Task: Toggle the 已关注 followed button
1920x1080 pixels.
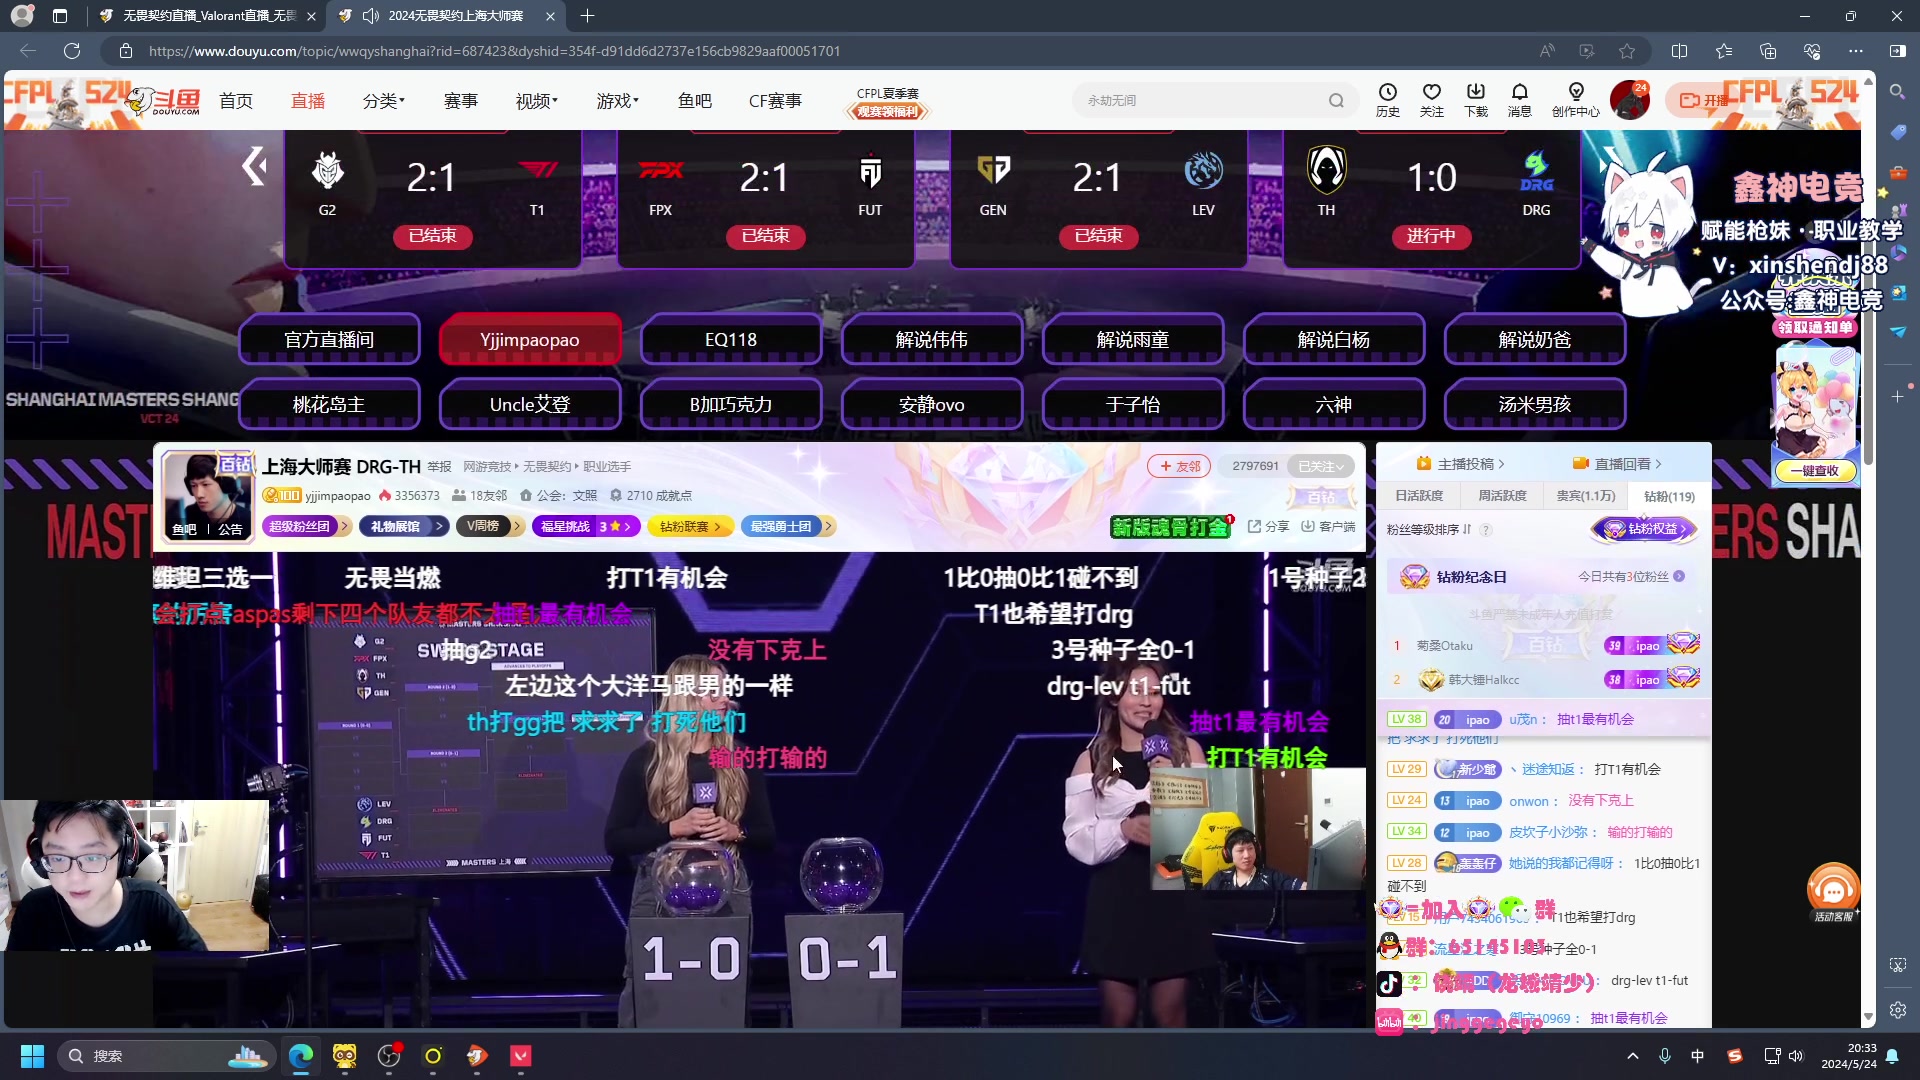Action: (1321, 466)
